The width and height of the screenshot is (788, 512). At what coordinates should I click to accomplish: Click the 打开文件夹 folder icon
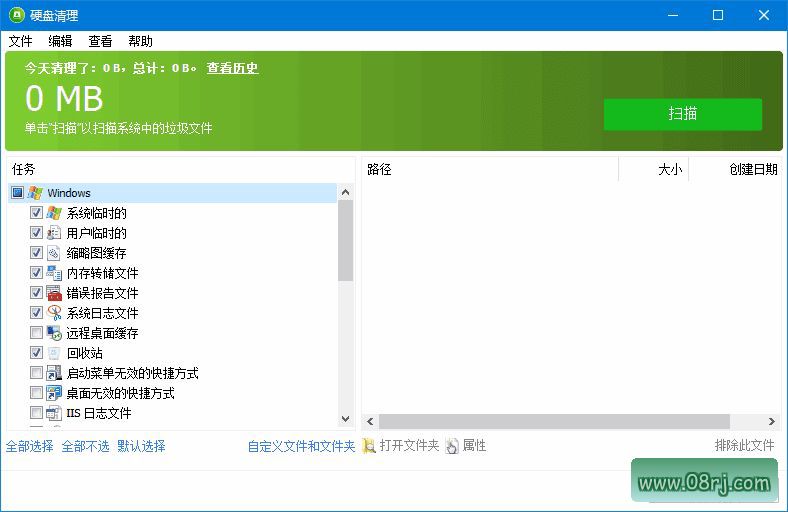pos(369,446)
